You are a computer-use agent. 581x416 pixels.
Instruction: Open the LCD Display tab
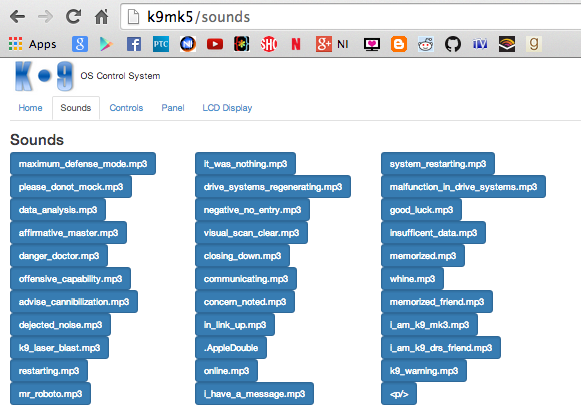click(x=227, y=108)
